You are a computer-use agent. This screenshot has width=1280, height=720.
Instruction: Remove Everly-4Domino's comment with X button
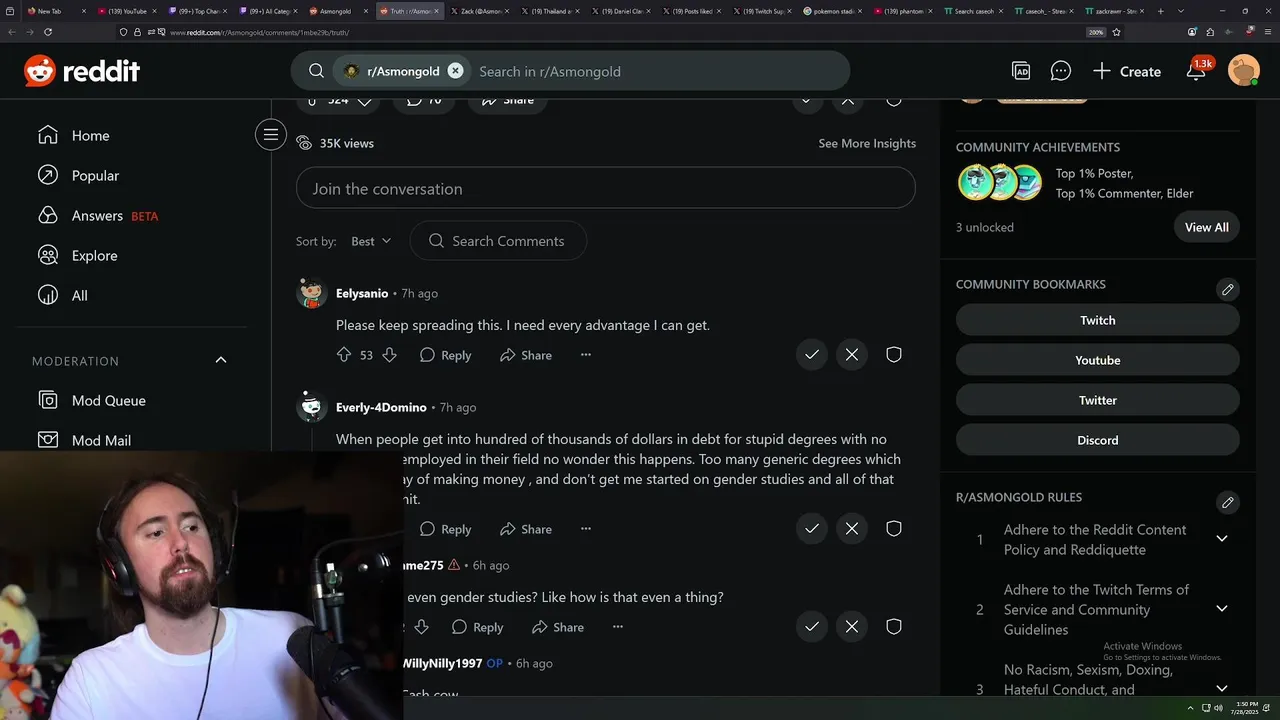point(852,529)
